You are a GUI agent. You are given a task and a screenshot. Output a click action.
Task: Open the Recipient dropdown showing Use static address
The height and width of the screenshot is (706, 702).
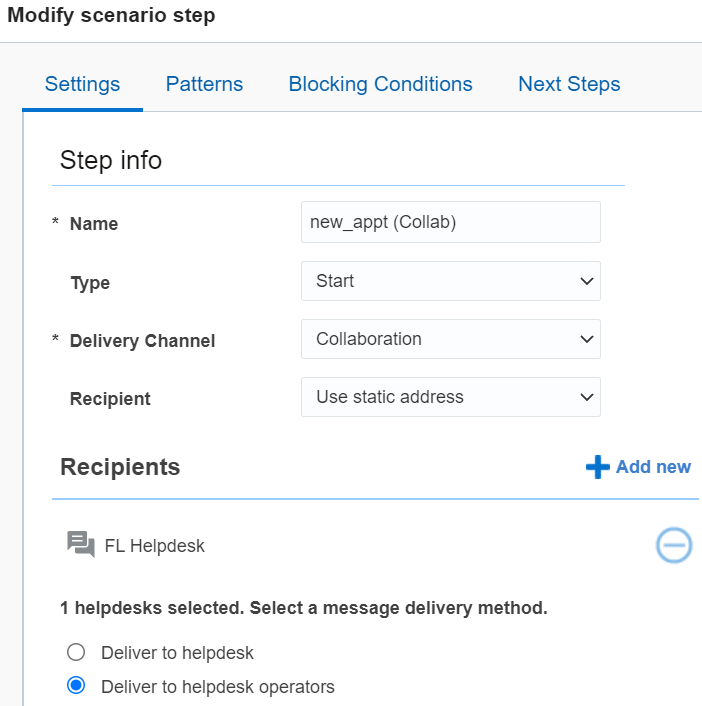(450, 397)
